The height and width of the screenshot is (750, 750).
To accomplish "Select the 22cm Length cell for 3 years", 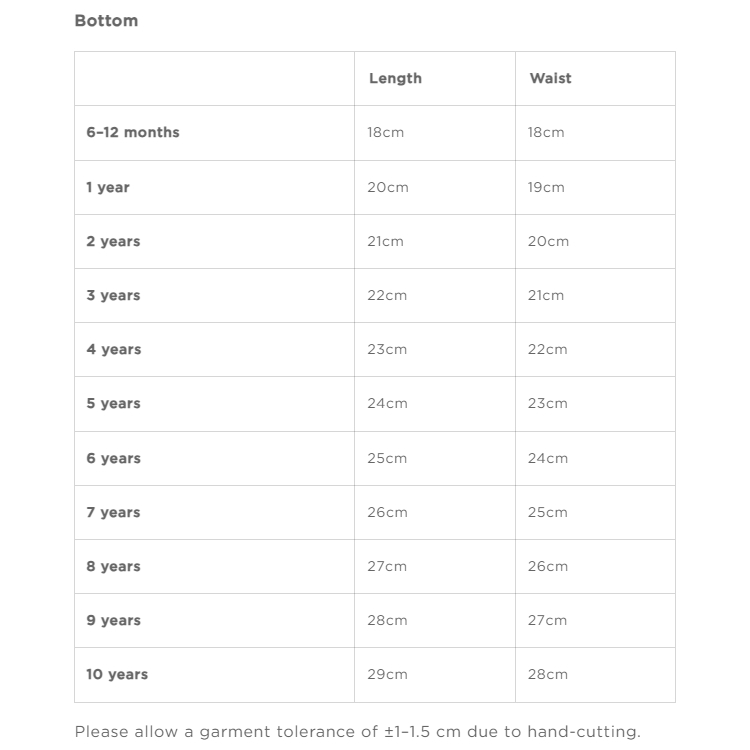I will pyautogui.click(x=387, y=295).
